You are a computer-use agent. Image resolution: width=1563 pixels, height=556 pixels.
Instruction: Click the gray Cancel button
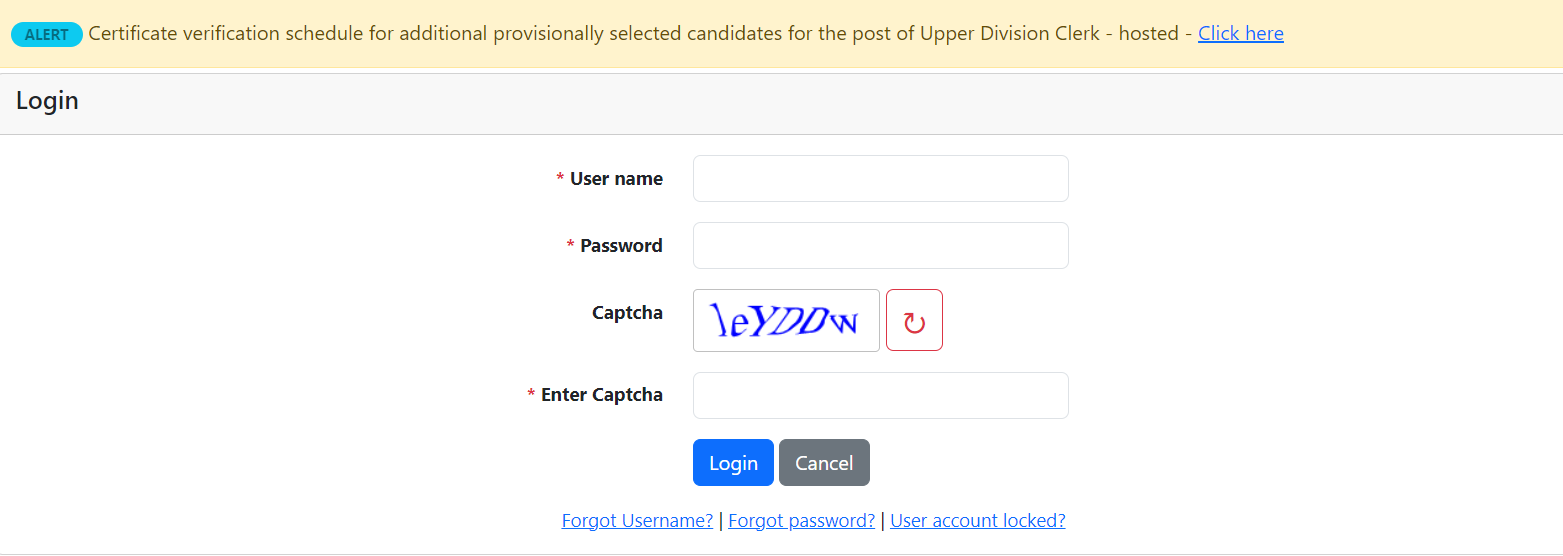pos(824,463)
